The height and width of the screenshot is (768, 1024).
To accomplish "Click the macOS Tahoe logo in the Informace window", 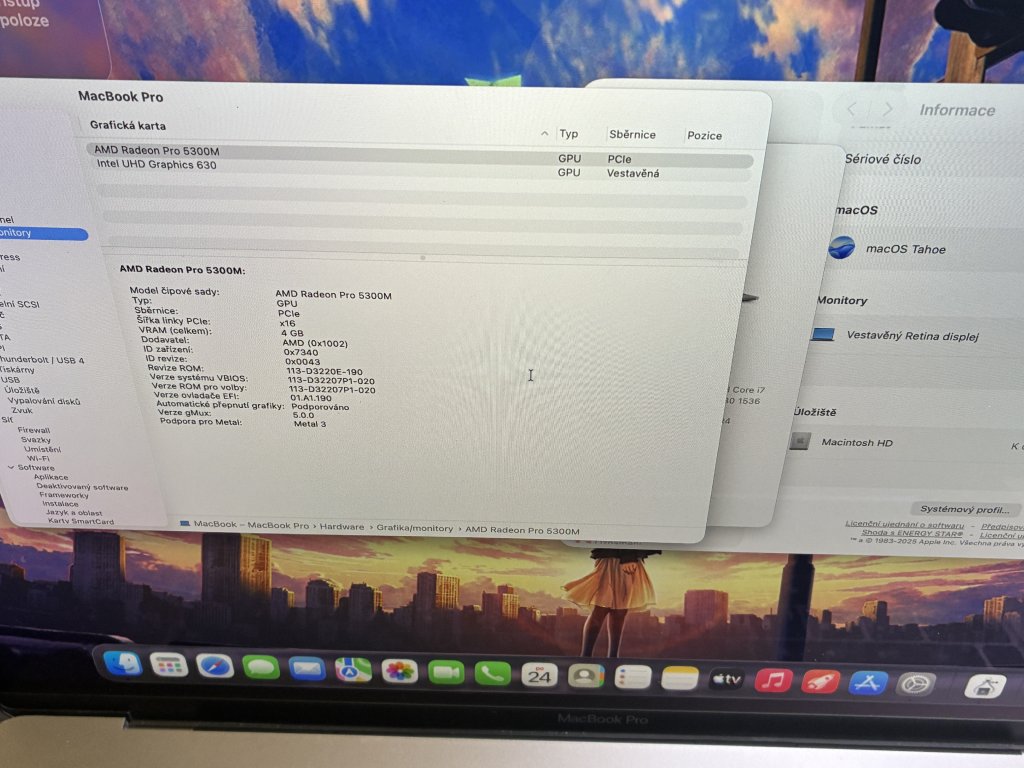I will (841, 248).
